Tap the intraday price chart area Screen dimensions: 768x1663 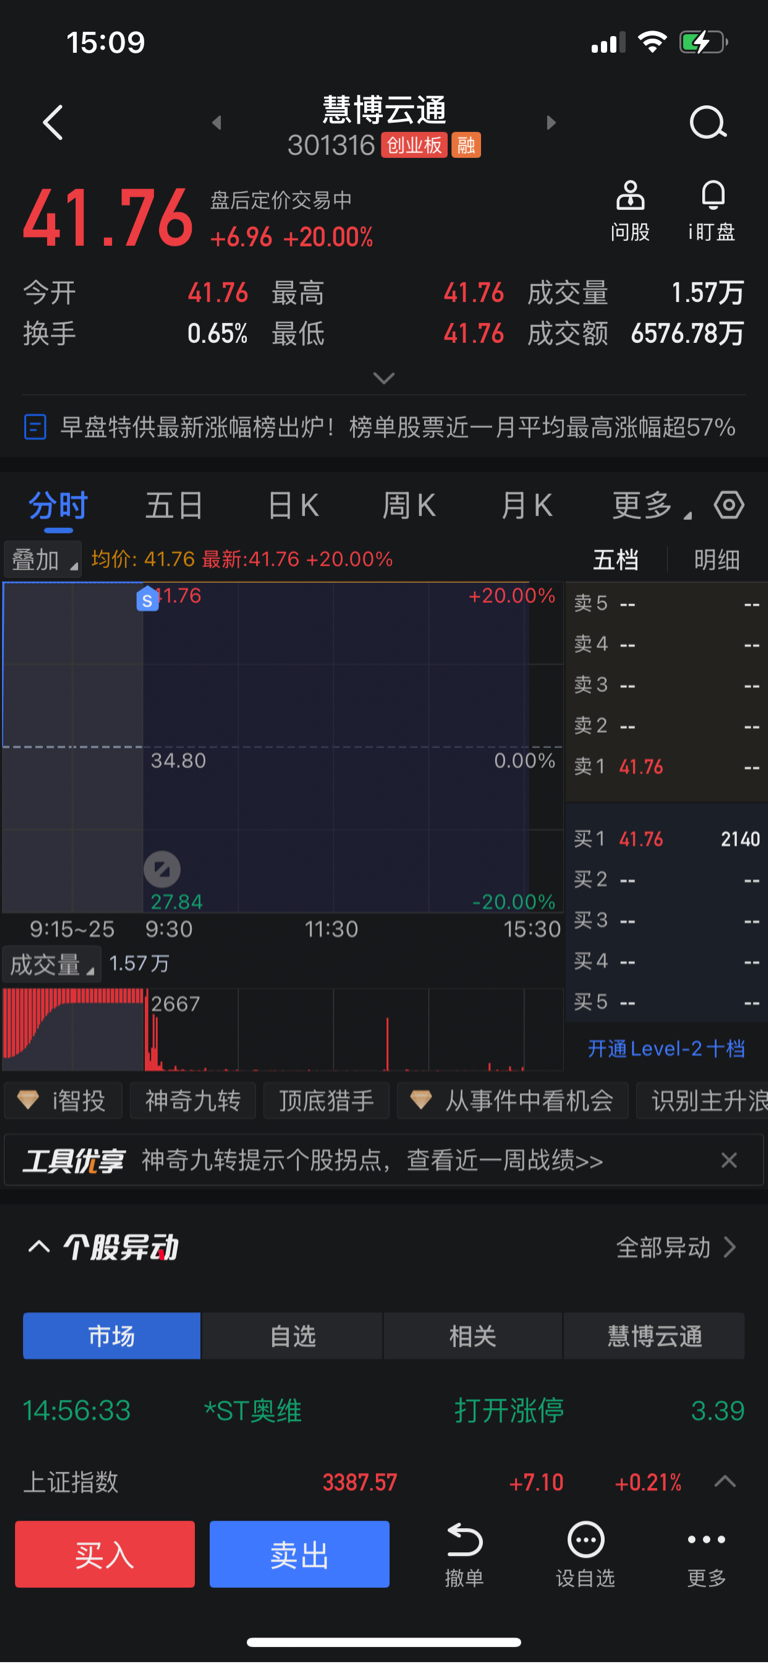(x=283, y=747)
